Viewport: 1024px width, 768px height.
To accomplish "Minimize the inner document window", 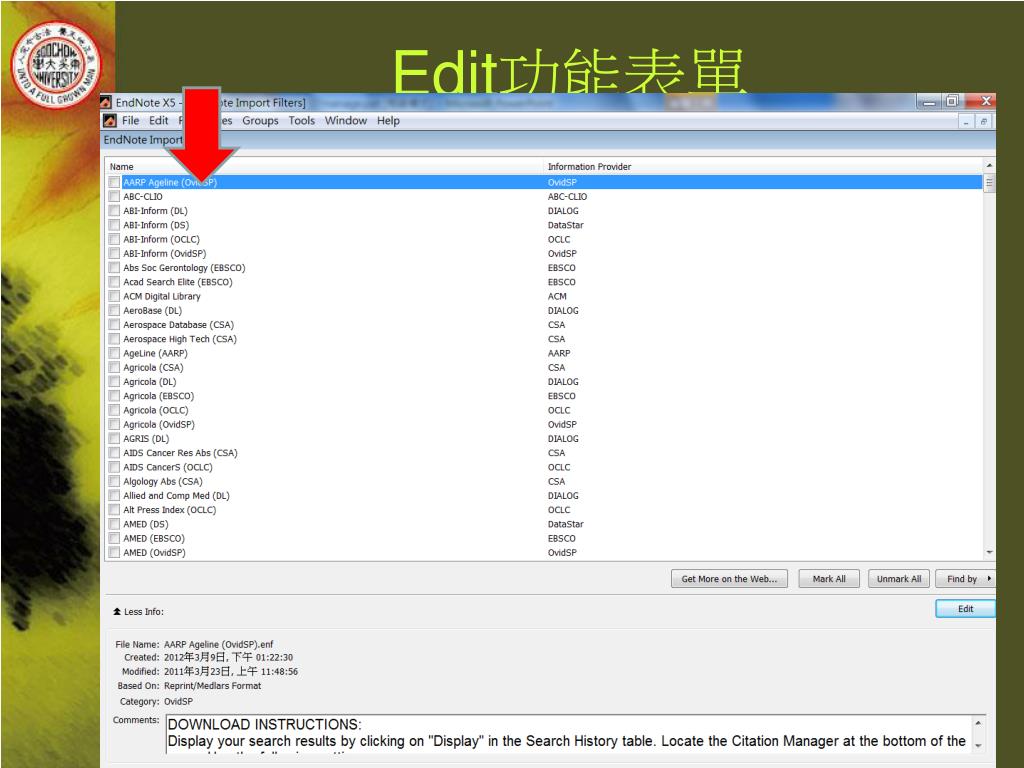I will coord(966,121).
